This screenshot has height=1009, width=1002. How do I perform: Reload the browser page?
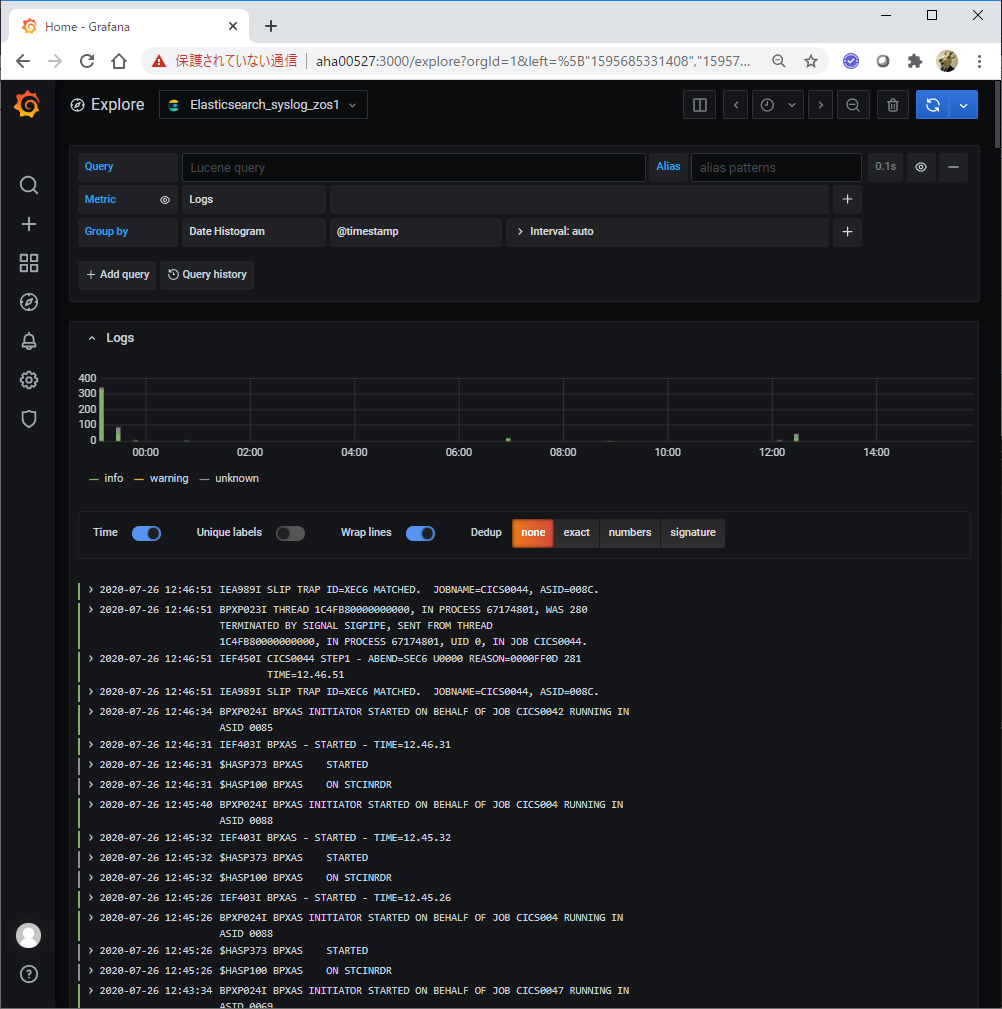(x=87, y=61)
